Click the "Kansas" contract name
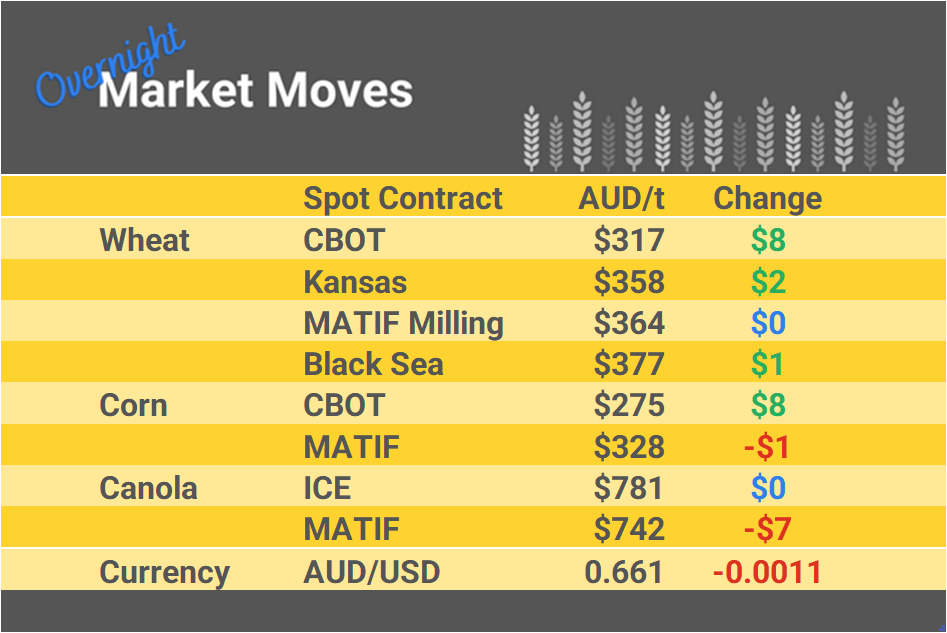The width and height of the screenshot is (947, 633). coord(355,282)
